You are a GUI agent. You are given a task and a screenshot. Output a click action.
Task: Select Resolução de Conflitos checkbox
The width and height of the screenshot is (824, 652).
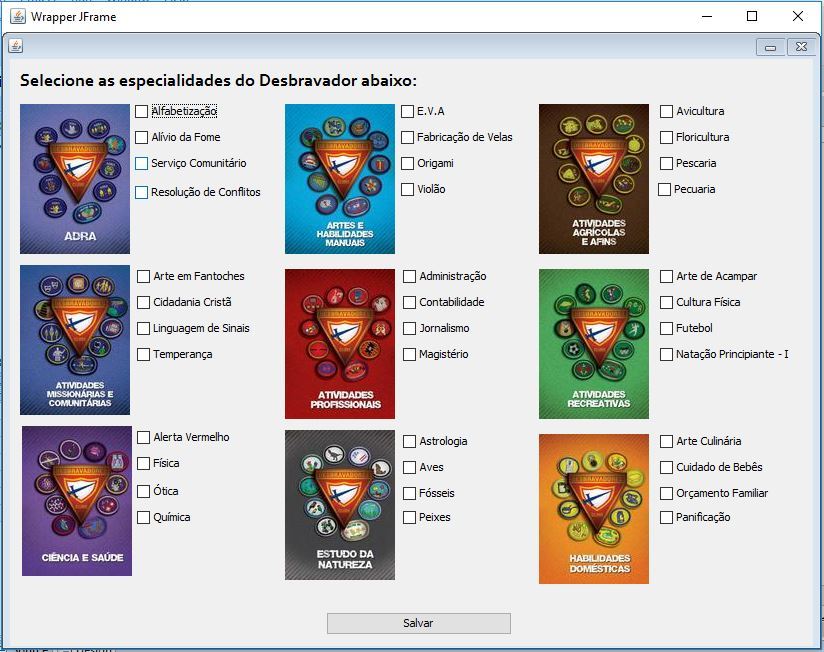141,192
